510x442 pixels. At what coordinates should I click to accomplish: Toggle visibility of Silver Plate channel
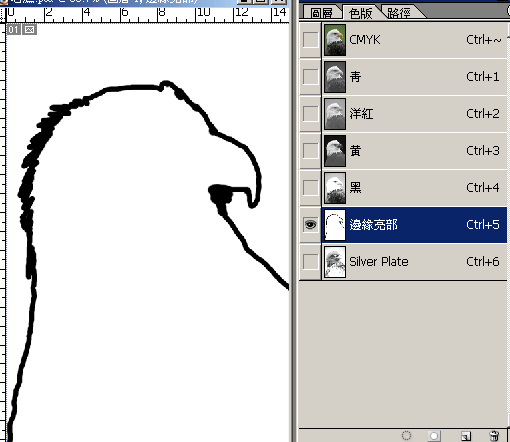(x=310, y=262)
